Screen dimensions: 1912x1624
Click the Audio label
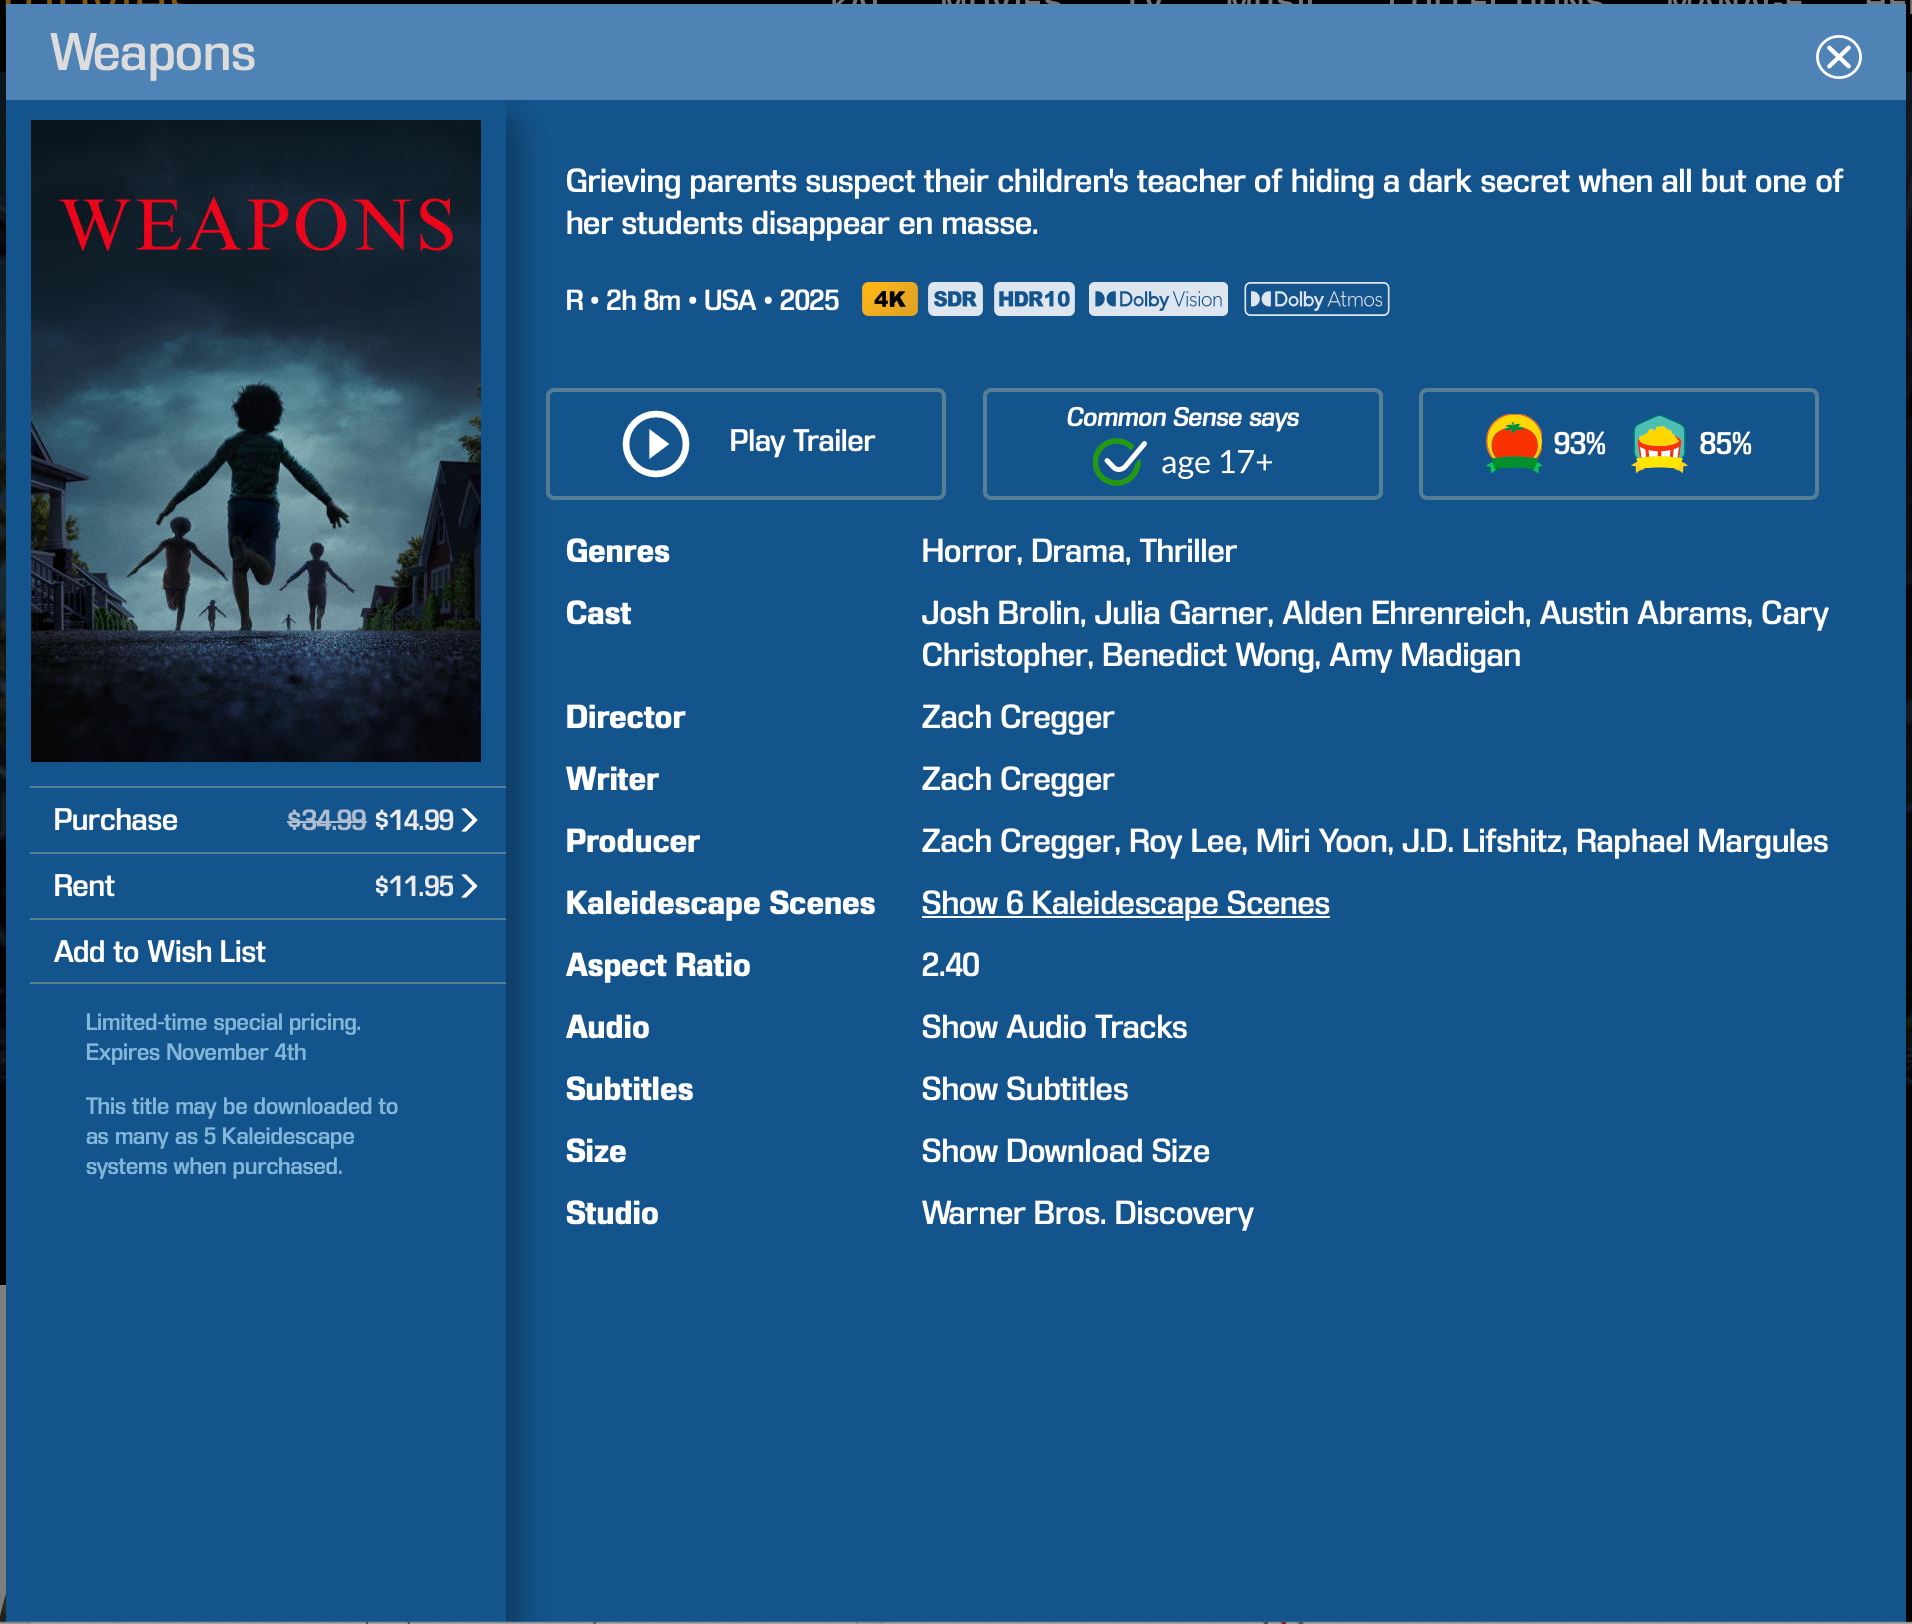pyautogui.click(x=607, y=1027)
